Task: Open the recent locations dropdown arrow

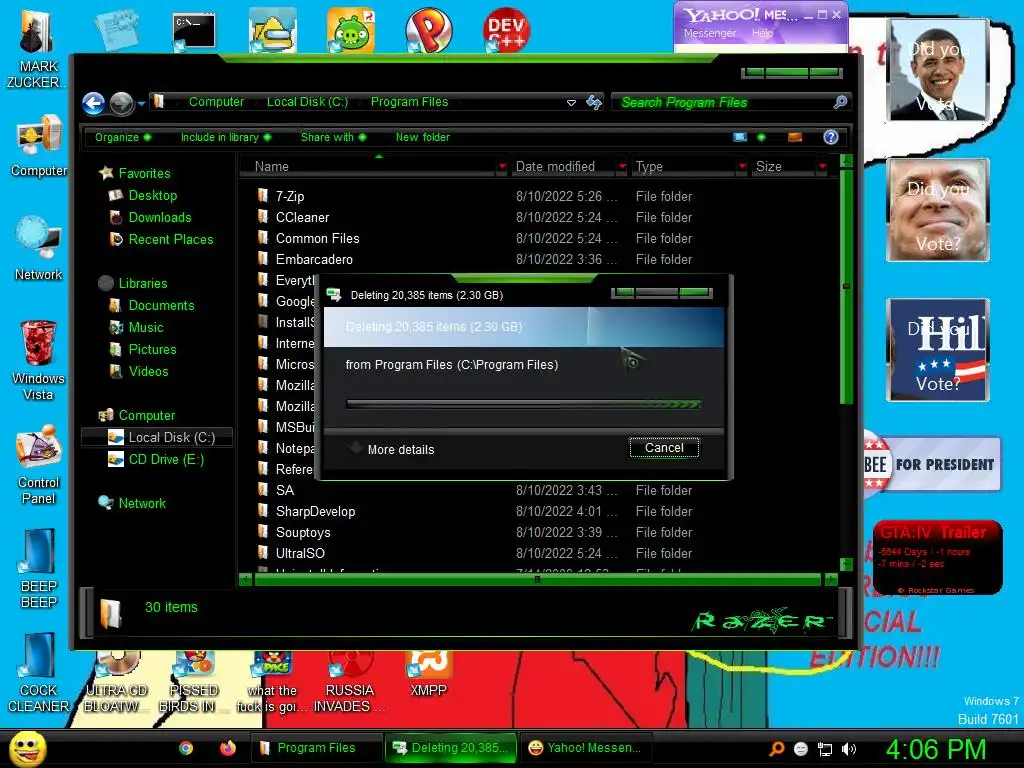Action: point(141,103)
